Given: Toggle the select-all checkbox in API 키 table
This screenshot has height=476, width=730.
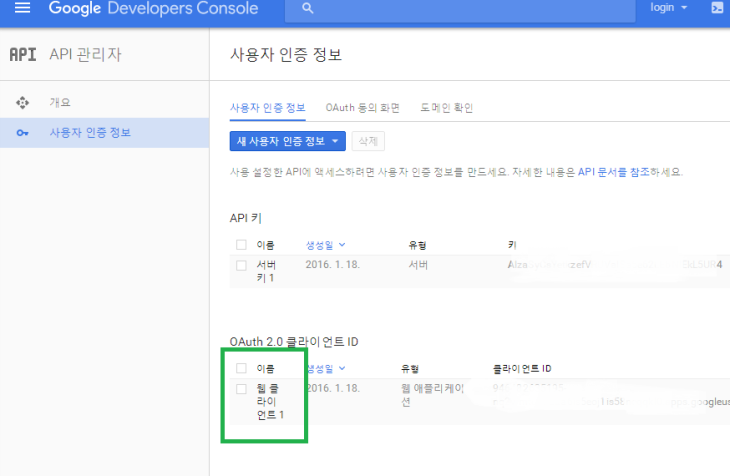Looking at the screenshot, I should [241, 244].
